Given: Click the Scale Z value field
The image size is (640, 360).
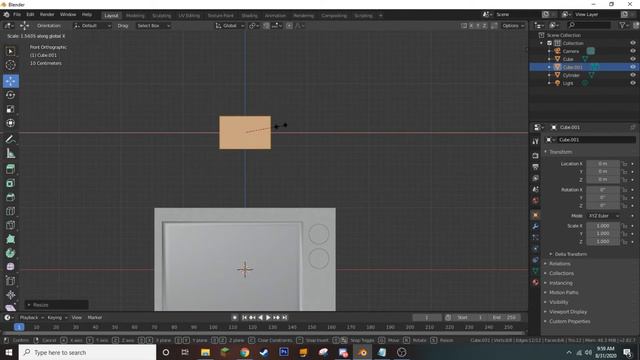Looking at the screenshot, I should pos(603,242).
